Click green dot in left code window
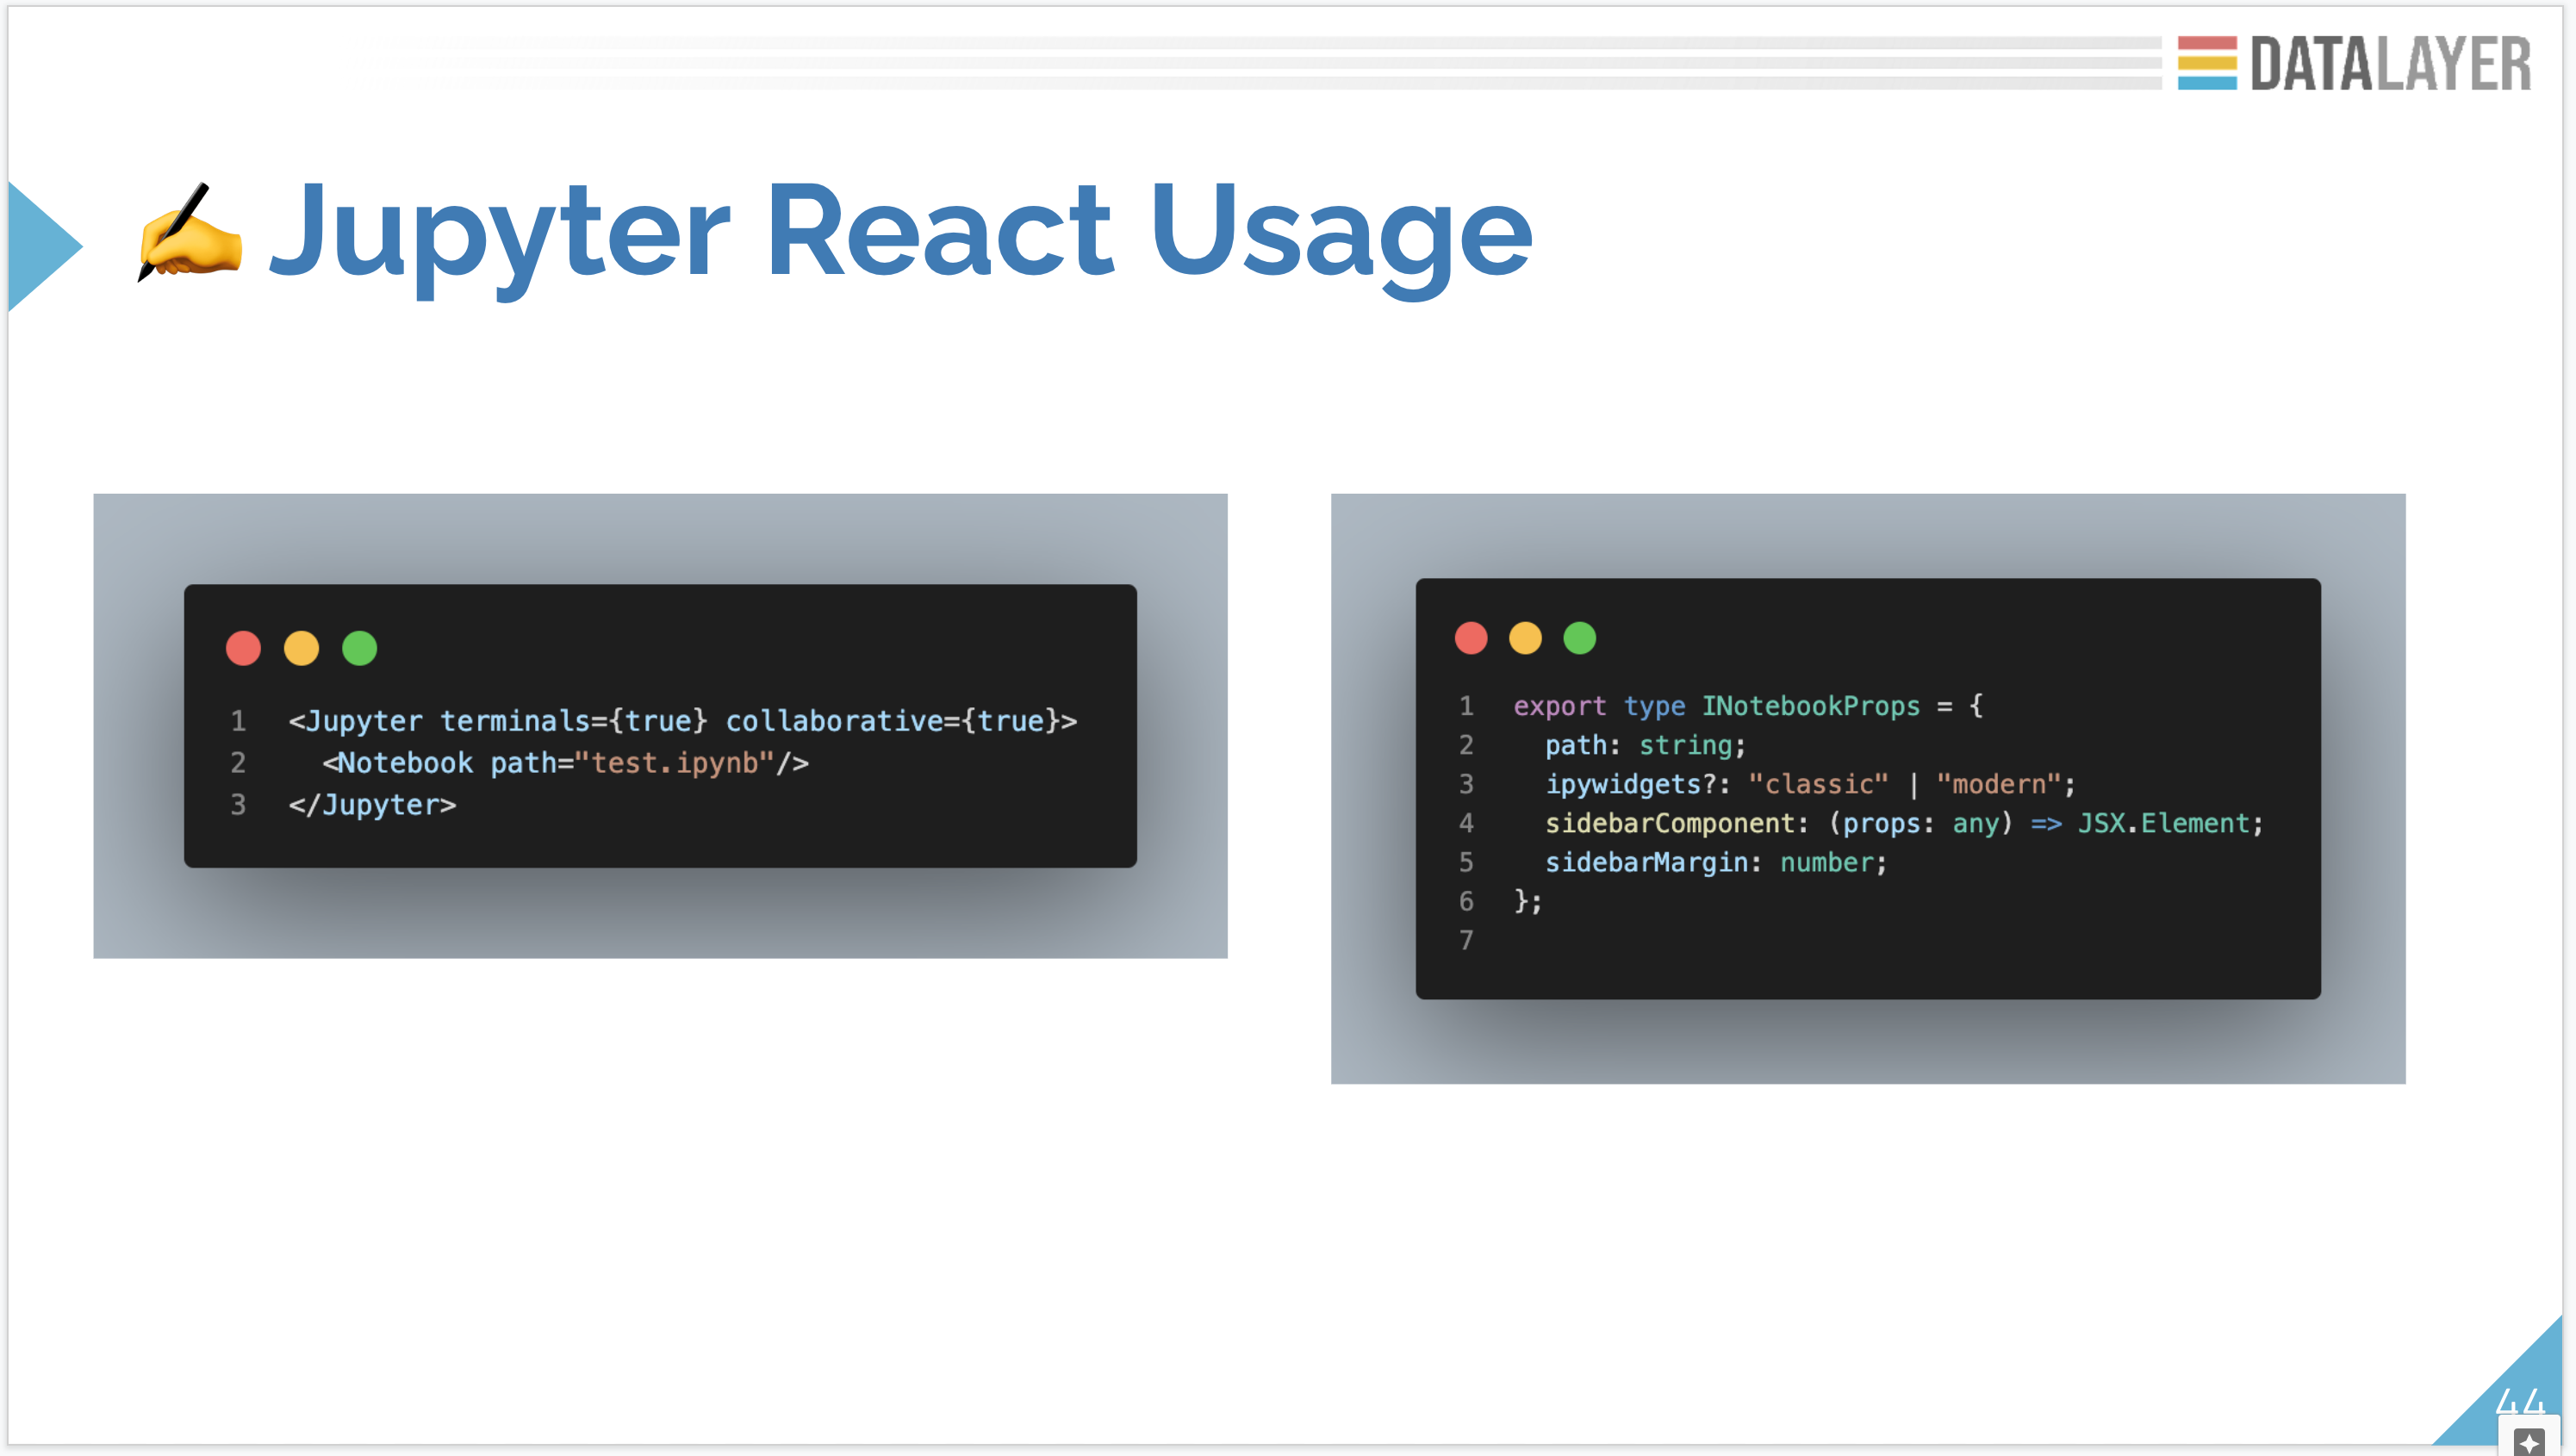Image resolution: width=2576 pixels, height=1456 pixels. (x=359, y=648)
